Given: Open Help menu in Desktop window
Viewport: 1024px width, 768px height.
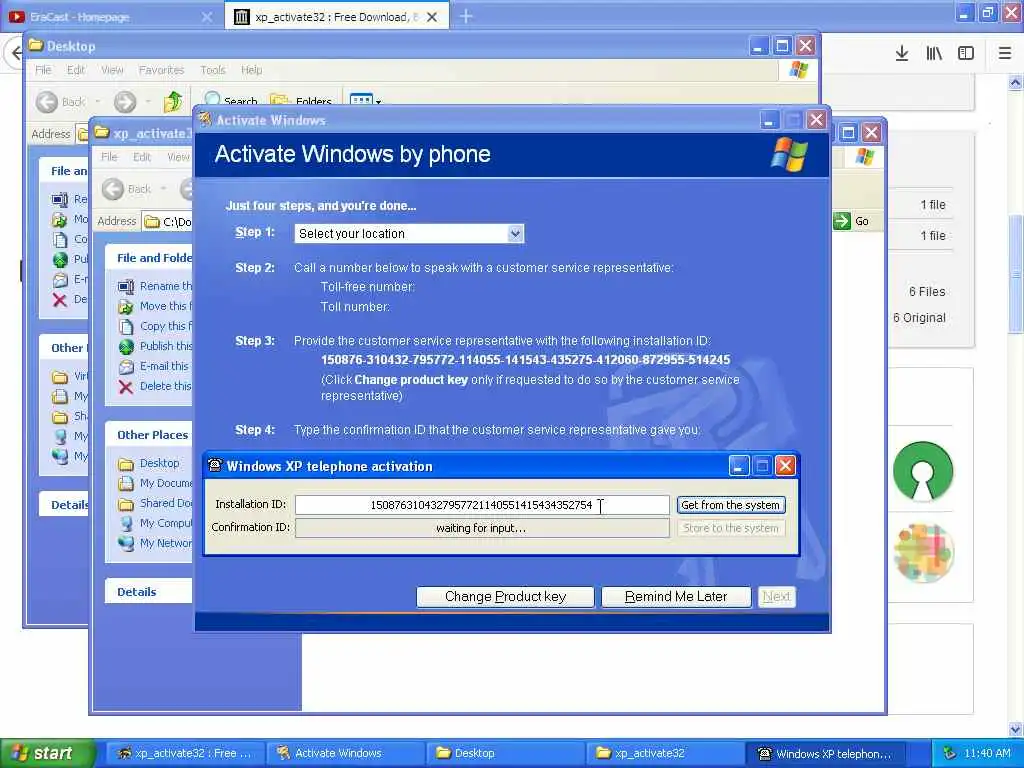Looking at the screenshot, I should (x=251, y=70).
